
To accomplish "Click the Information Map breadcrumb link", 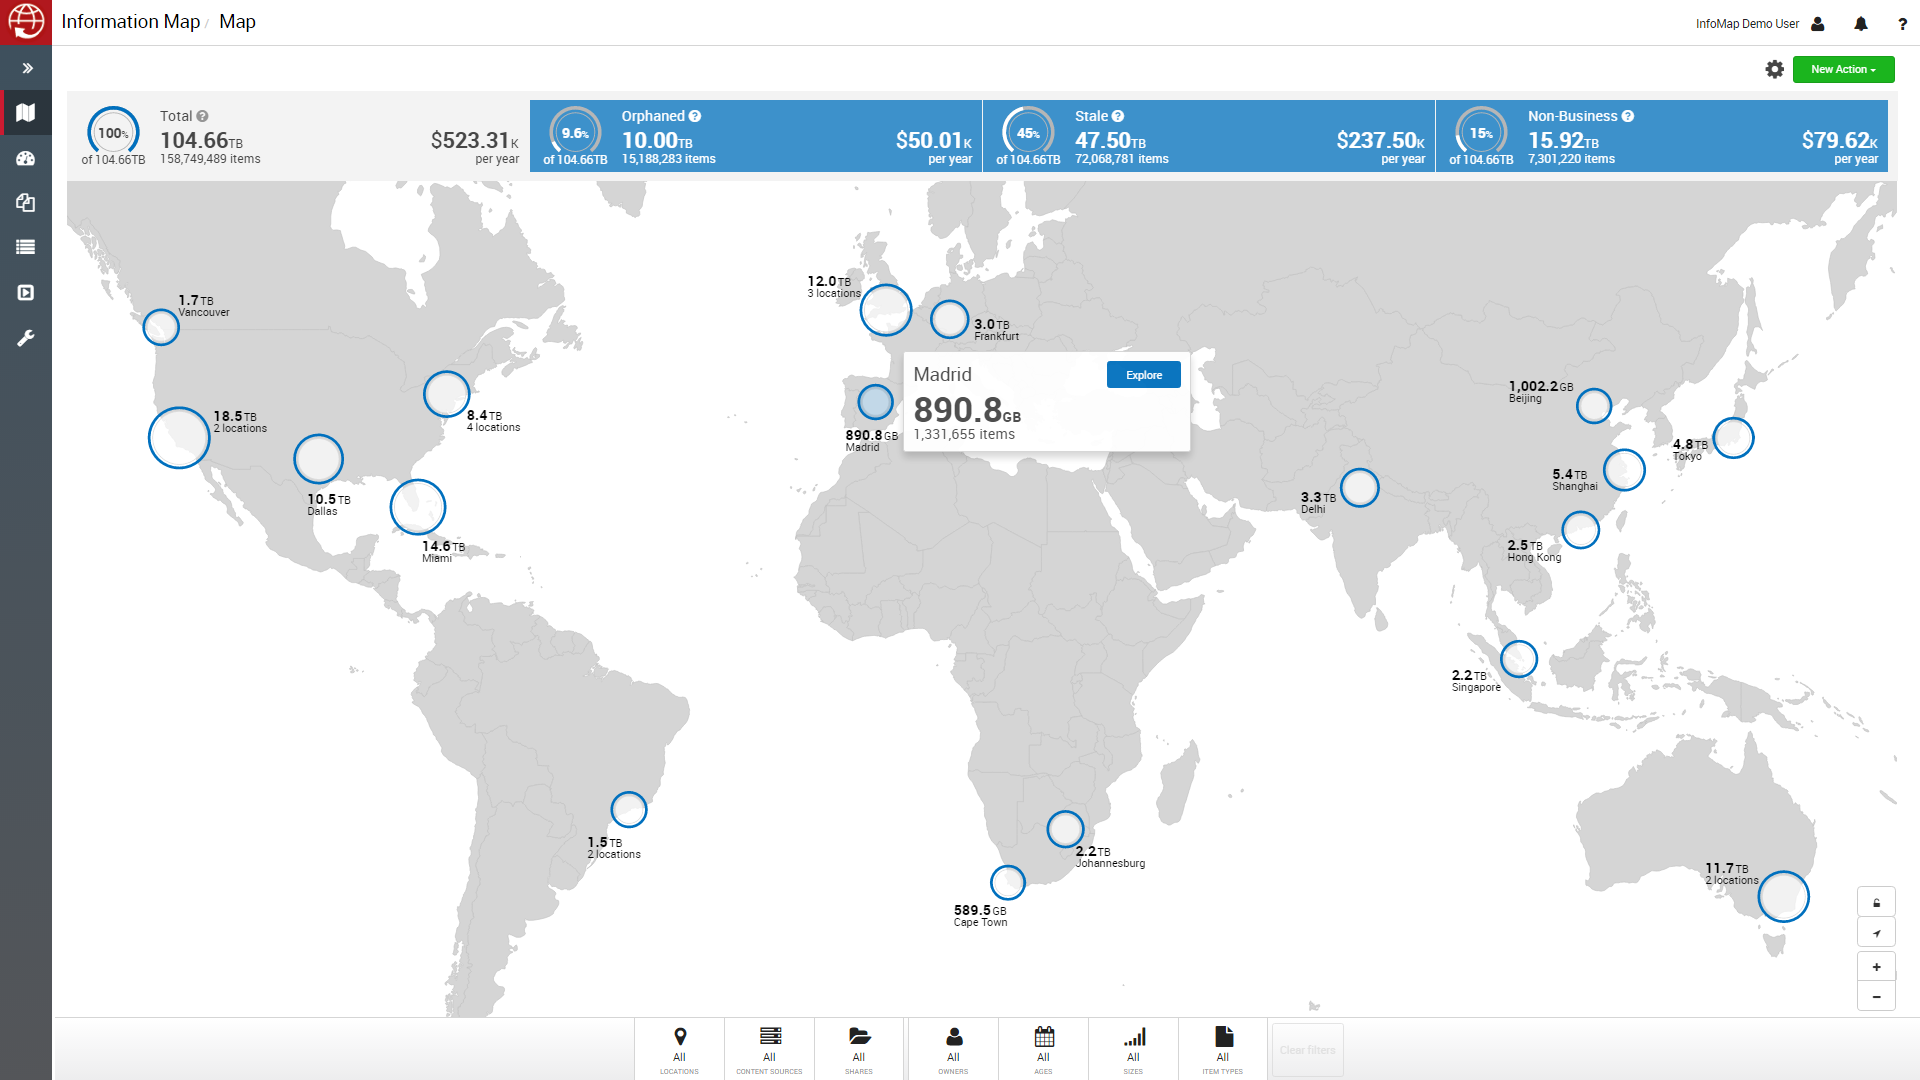I will (130, 22).
